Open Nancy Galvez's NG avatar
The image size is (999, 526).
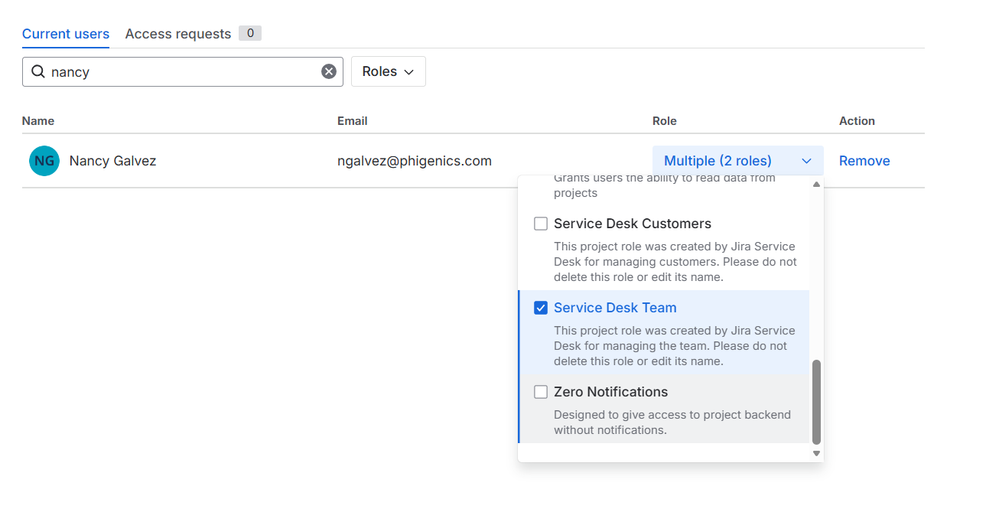coord(44,161)
